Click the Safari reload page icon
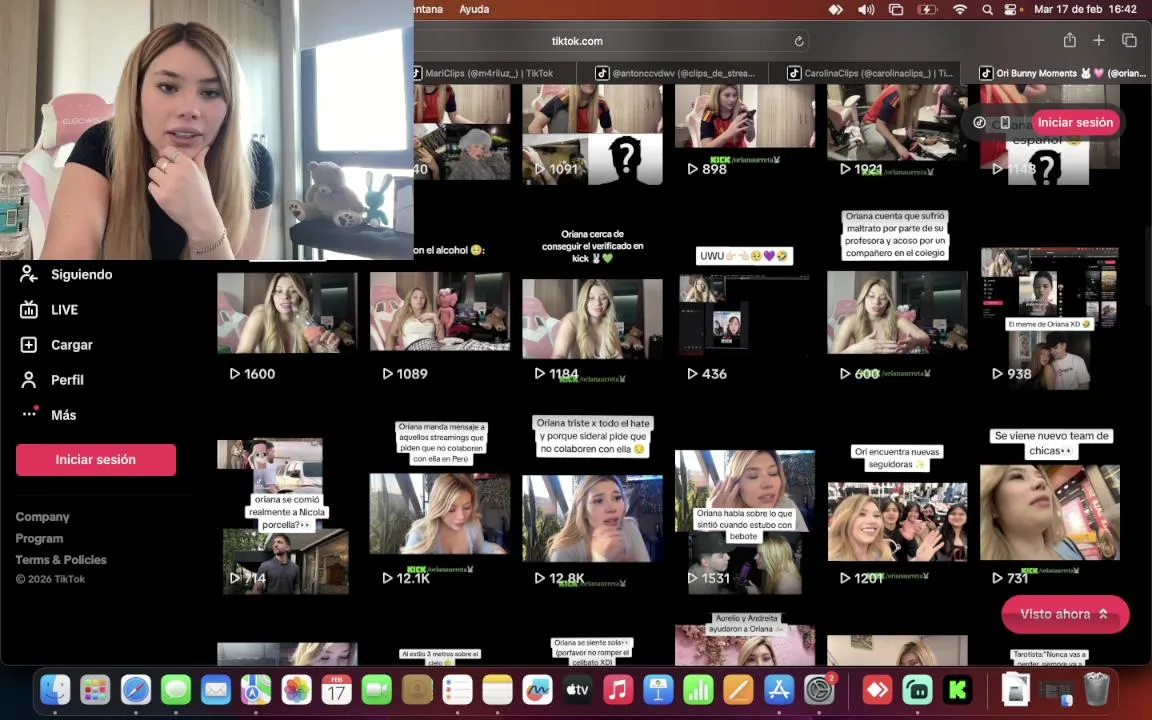This screenshot has height=720, width=1152. pos(799,41)
